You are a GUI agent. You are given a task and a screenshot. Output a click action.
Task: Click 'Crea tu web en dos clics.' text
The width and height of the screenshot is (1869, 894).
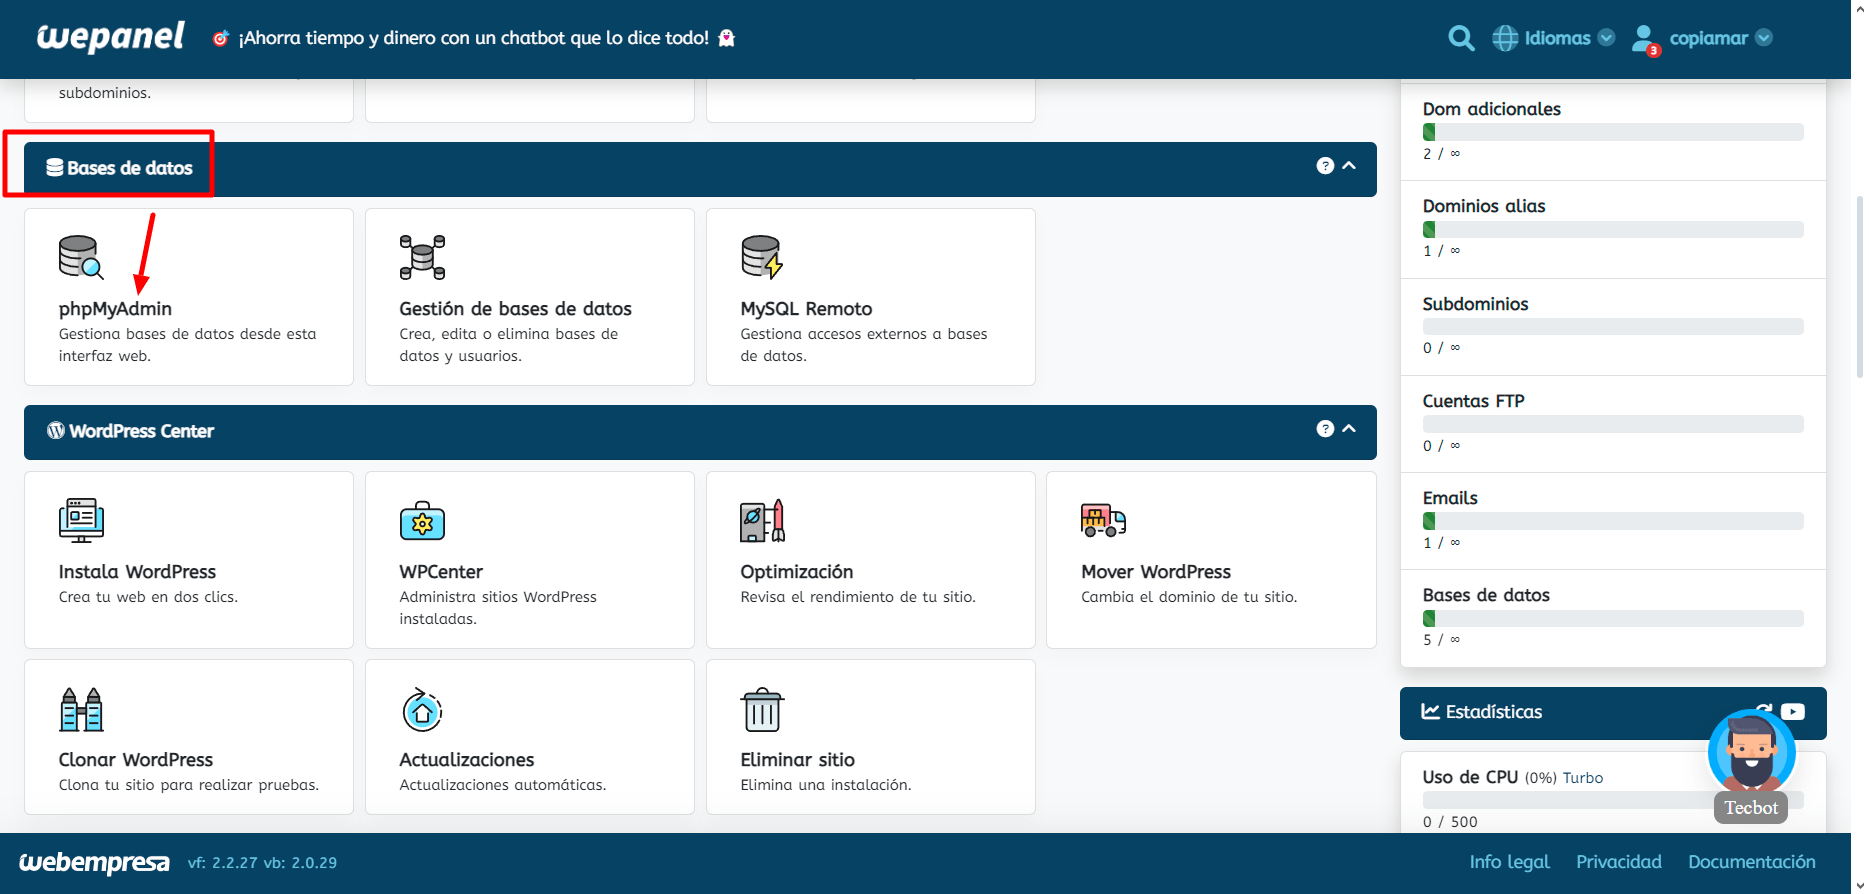(148, 597)
